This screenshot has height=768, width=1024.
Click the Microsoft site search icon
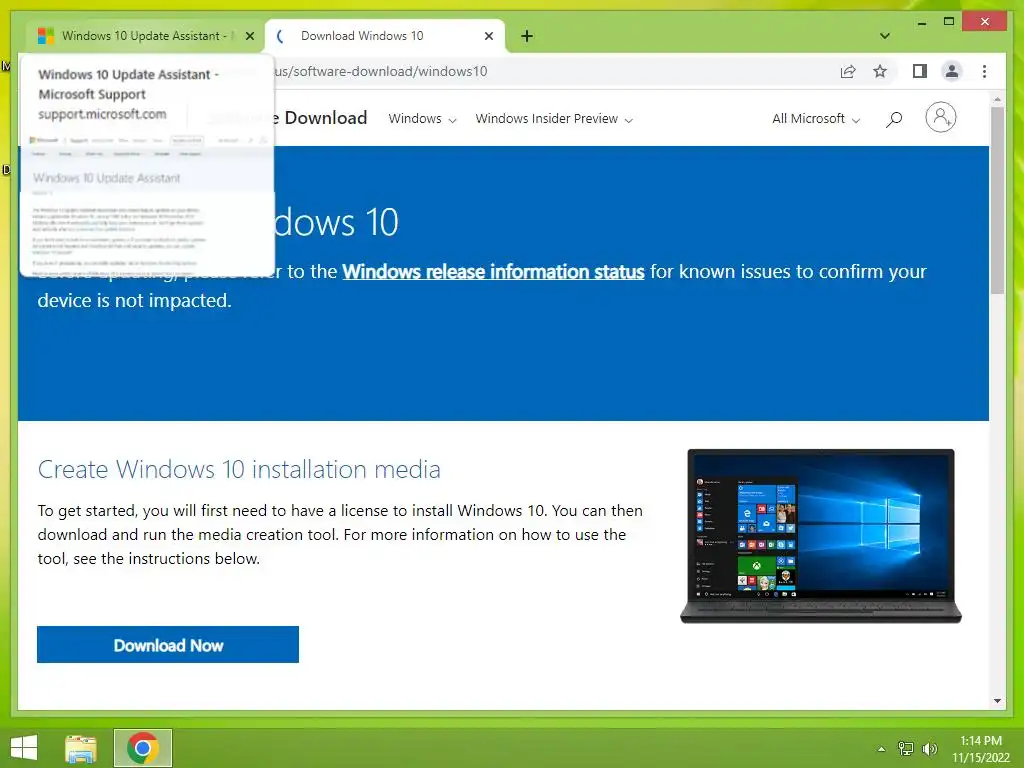coord(894,119)
